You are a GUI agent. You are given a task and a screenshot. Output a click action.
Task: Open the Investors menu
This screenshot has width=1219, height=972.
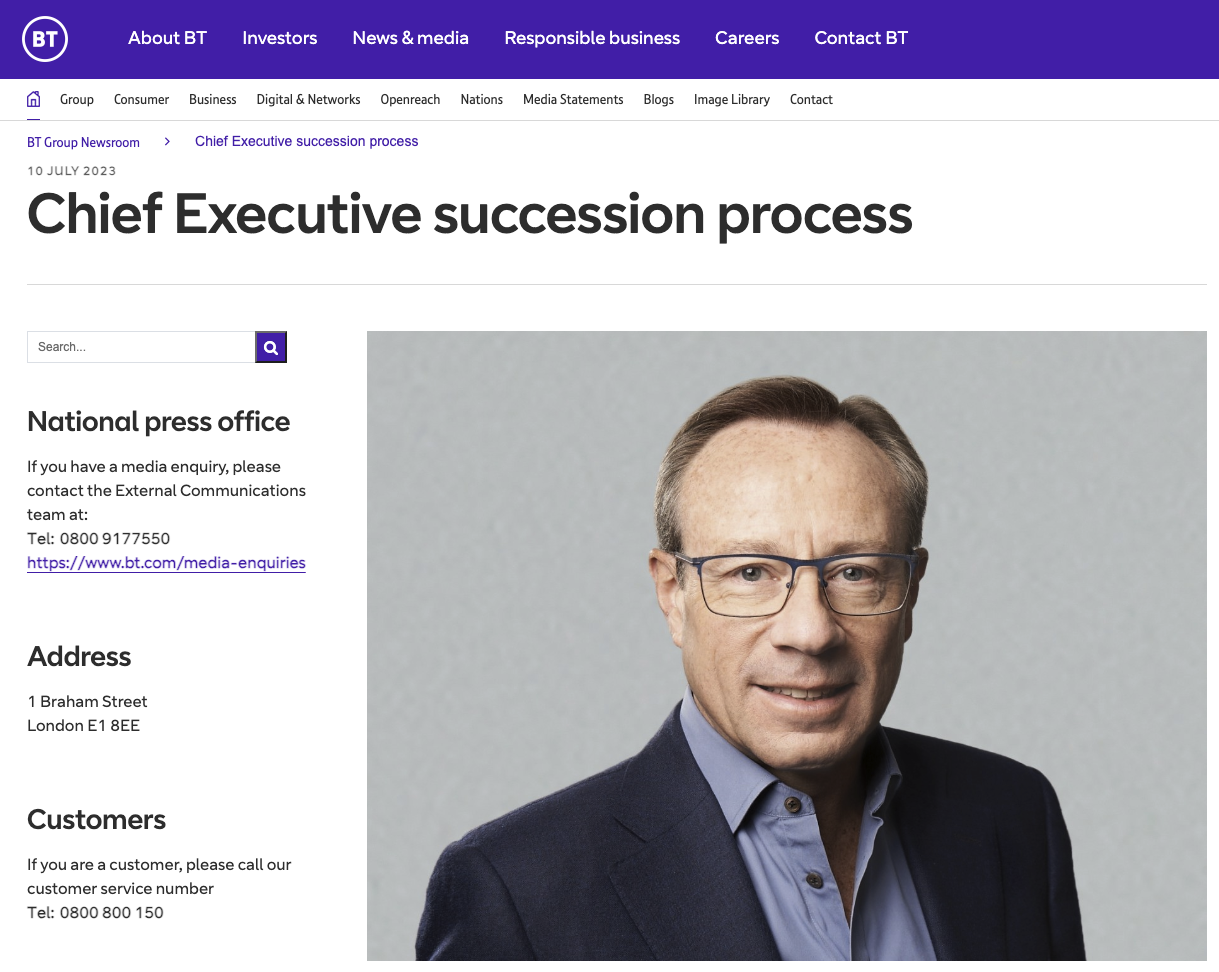click(x=280, y=38)
